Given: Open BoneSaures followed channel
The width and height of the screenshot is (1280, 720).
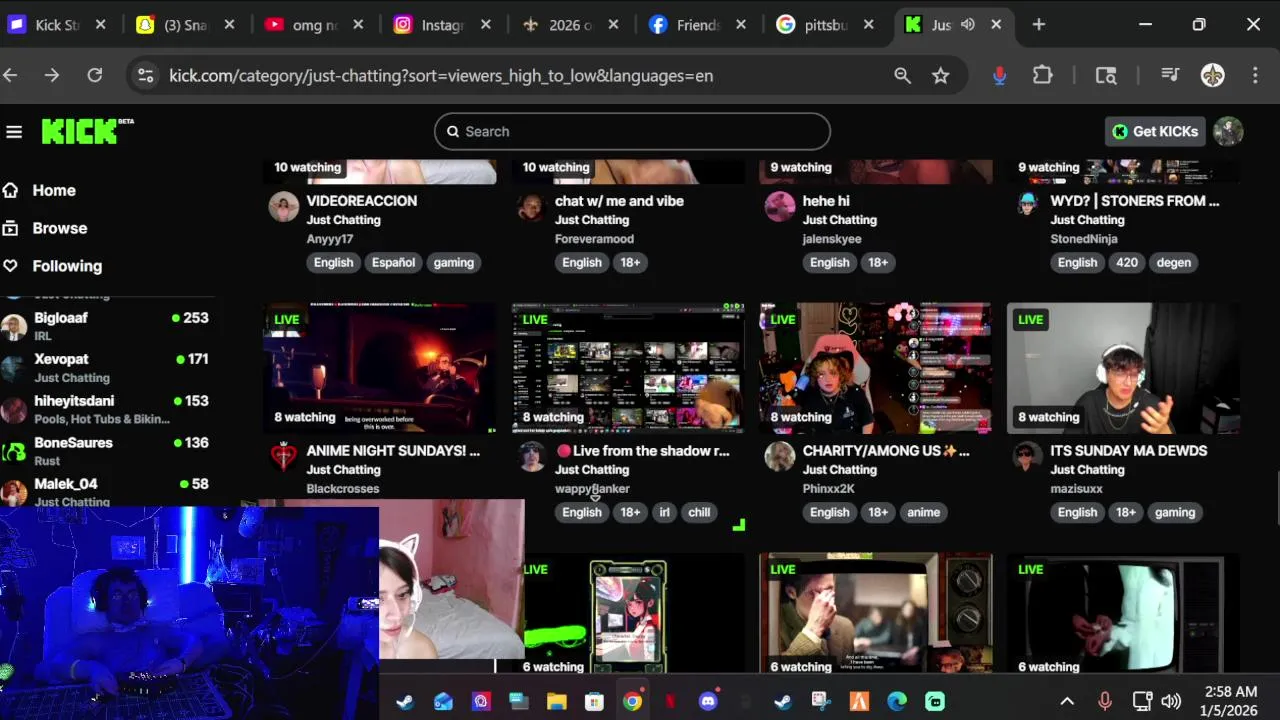Looking at the screenshot, I should coord(106,450).
